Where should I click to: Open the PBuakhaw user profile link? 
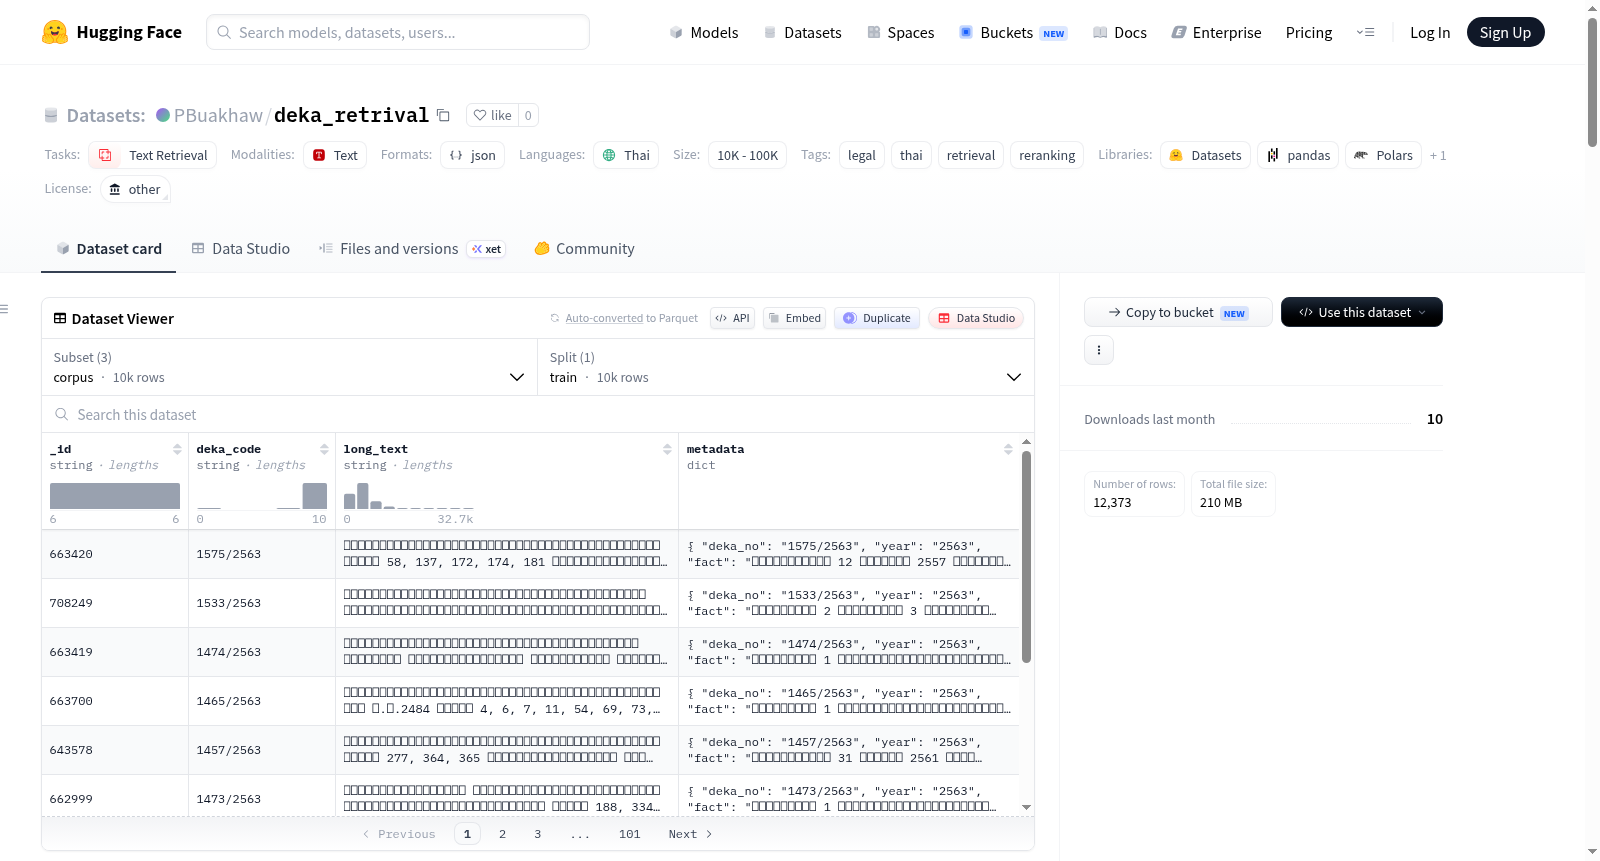pyautogui.click(x=218, y=115)
